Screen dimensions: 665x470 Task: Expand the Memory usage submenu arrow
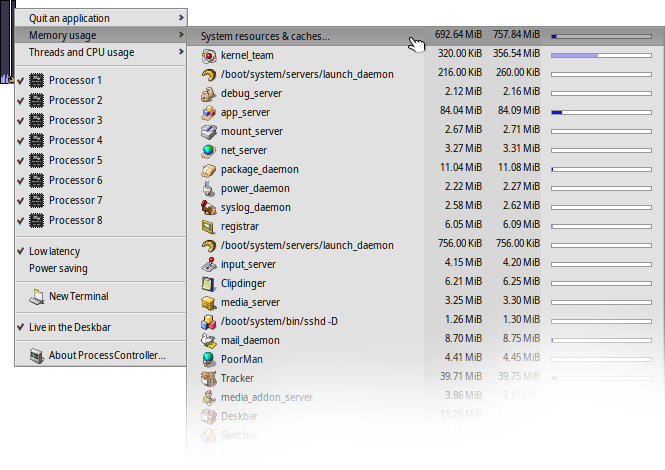181,35
